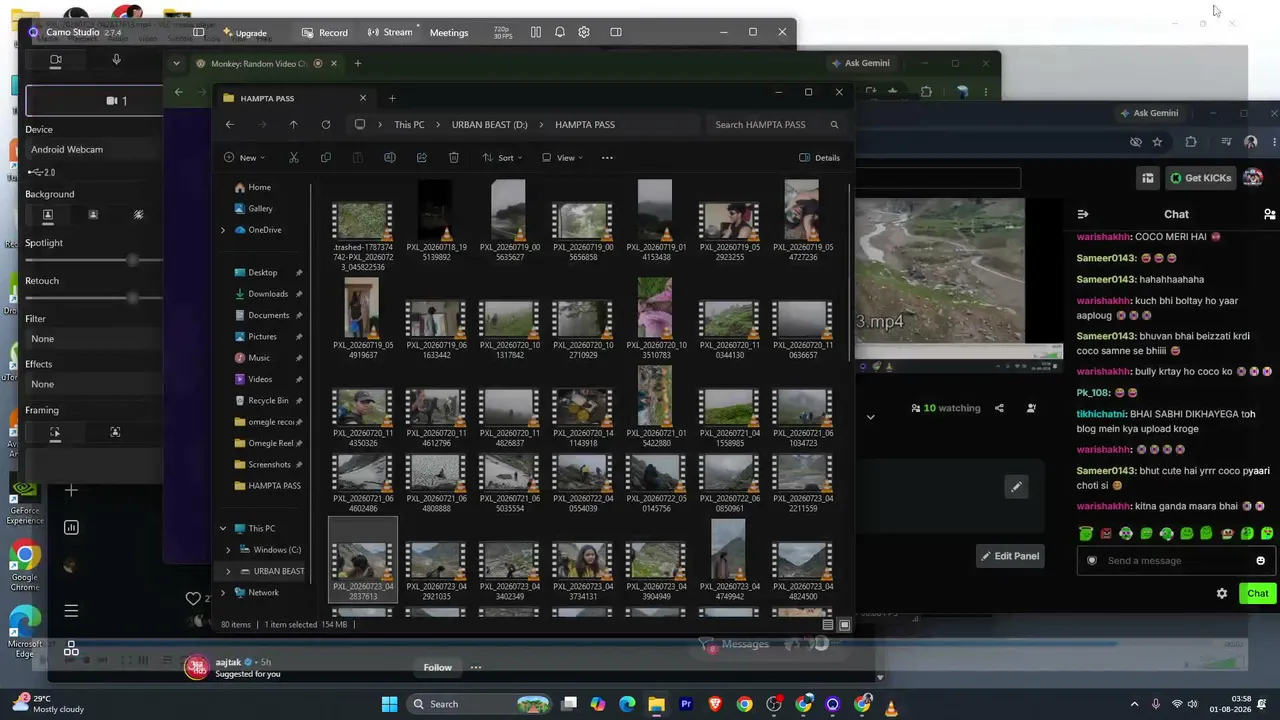
Task: Go back in File Explorer navigation
Action: pos(229,125)
